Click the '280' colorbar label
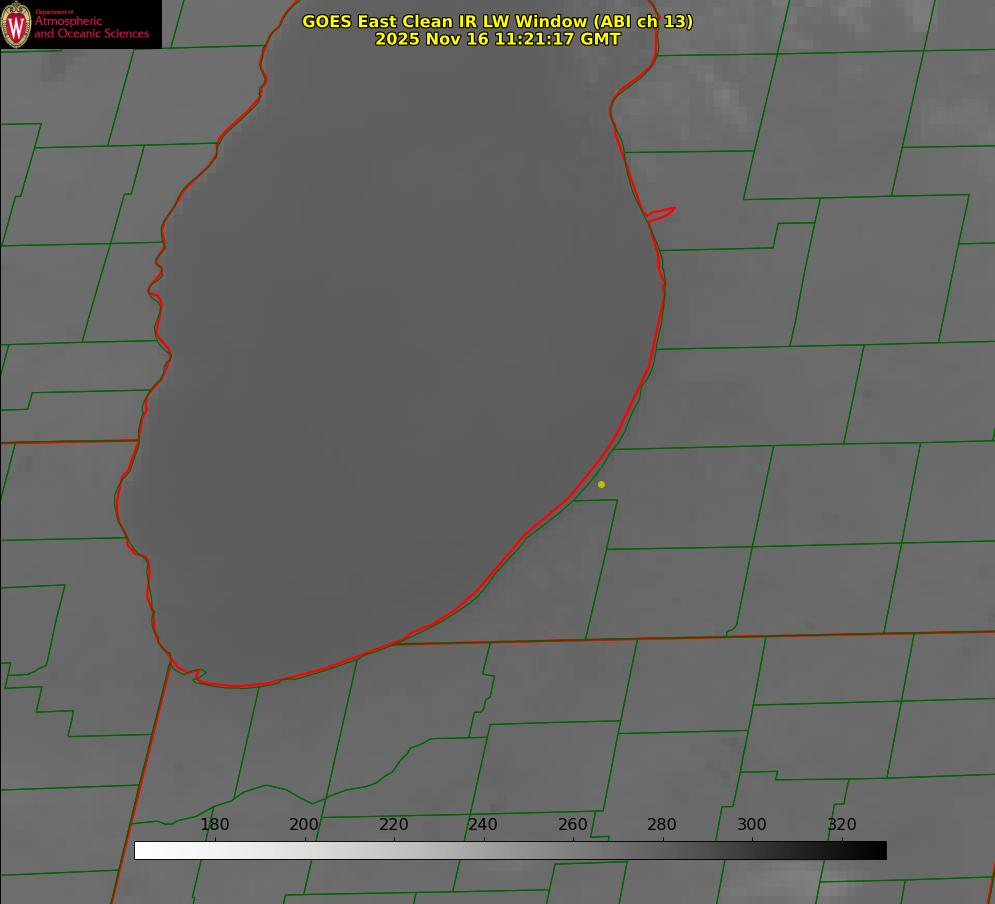This screenshot has height=904, width=995. coord(662,825)
